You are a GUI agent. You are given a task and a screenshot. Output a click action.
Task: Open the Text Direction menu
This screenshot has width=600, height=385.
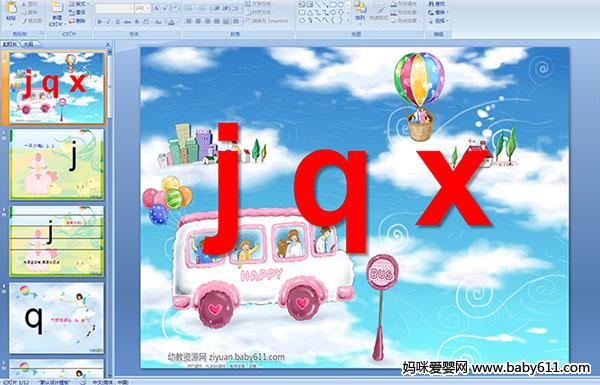[x=261, y=4]
